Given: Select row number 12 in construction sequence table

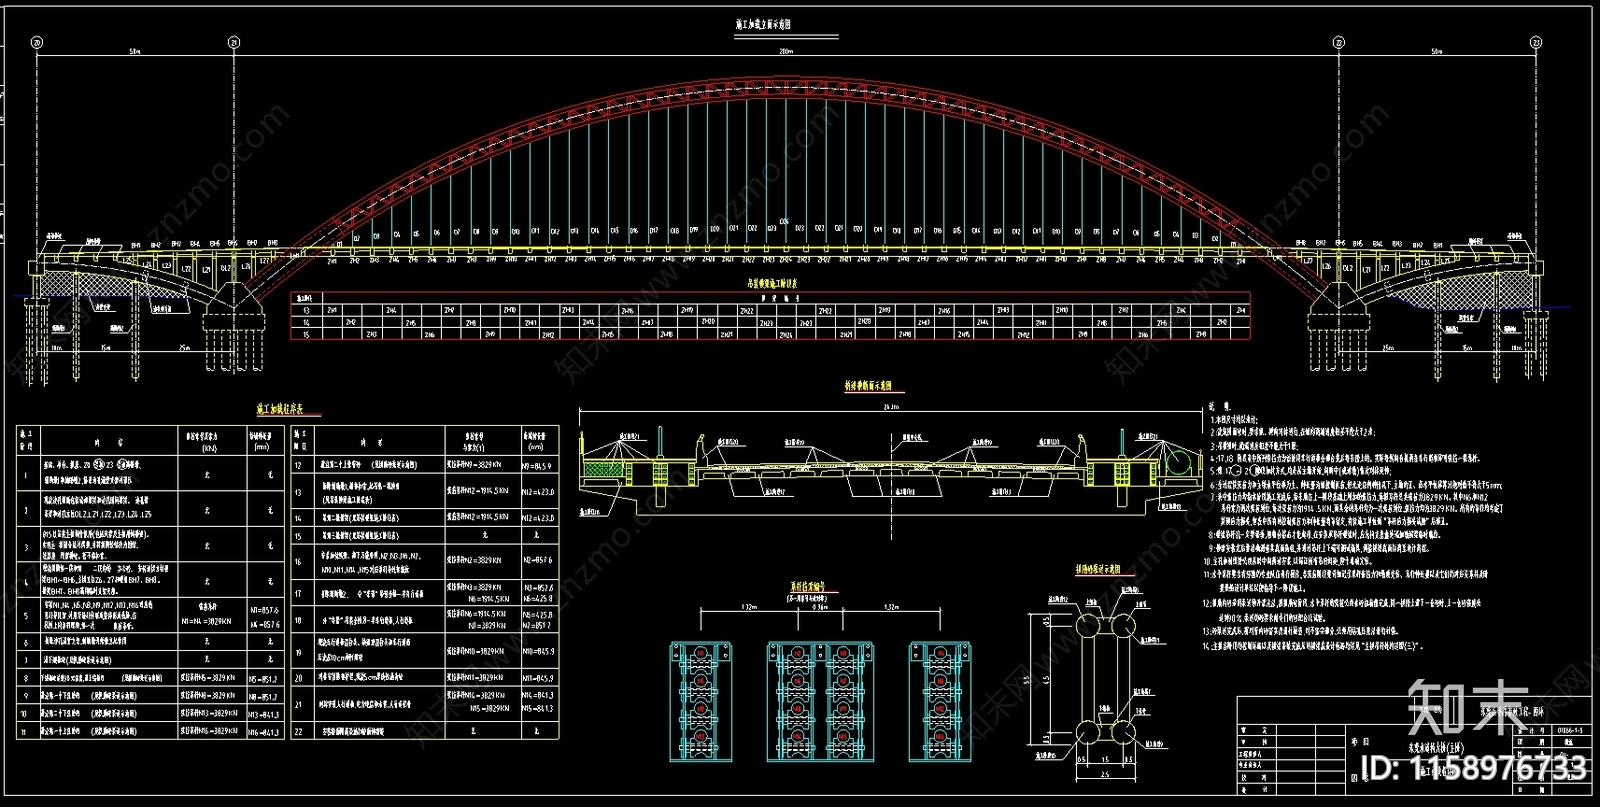Looking at the screenshot, I should [x=298, y=466].
